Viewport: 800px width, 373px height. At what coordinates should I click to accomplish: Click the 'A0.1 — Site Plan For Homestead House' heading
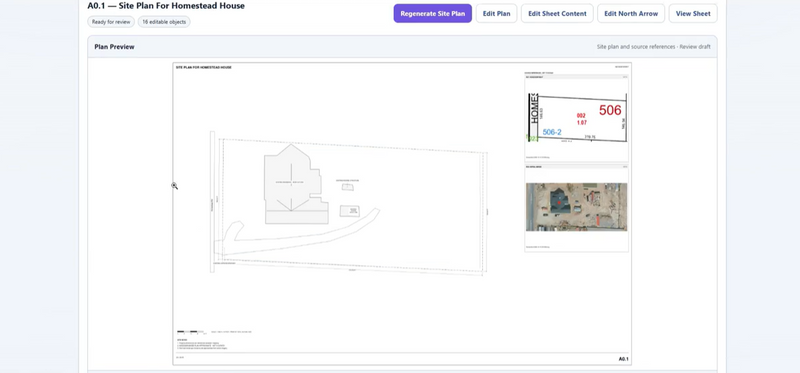click(x=166, y=6)
